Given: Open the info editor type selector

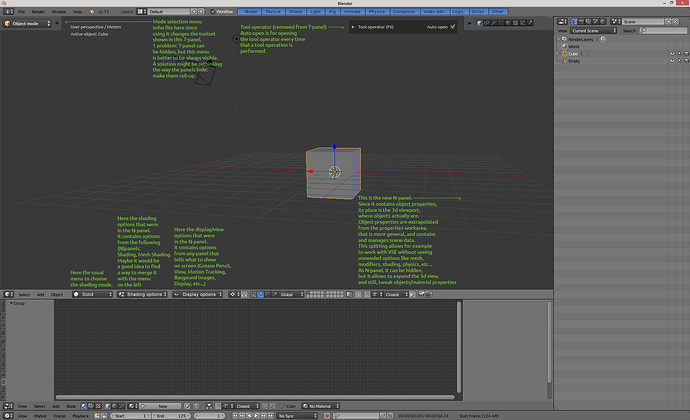Looking at the screenshot, I should (8, 11).
